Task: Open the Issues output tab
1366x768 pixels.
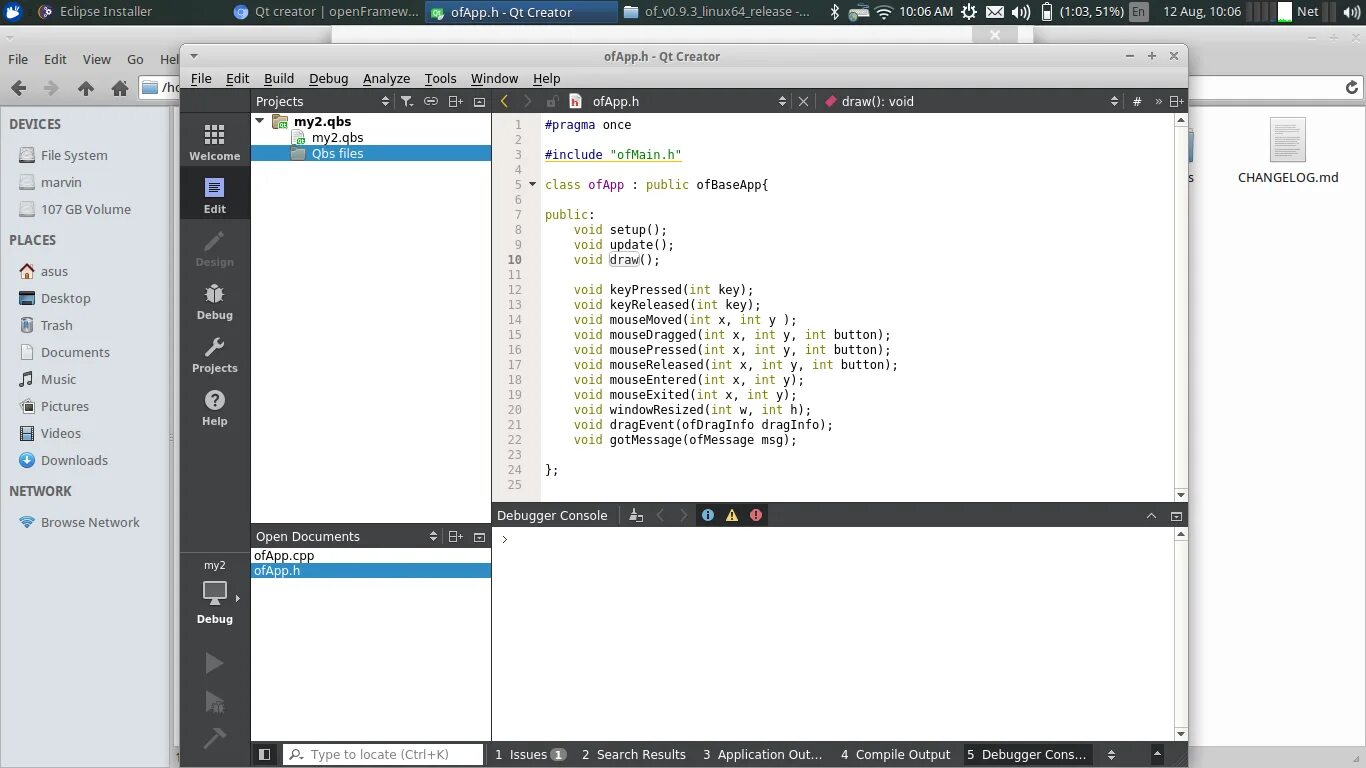Action: (530, 754)
